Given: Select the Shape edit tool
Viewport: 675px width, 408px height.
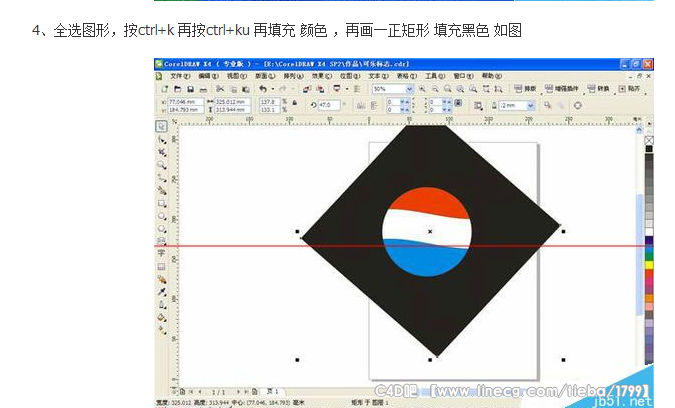Looking at the screenshot, I should click(162, 139).
